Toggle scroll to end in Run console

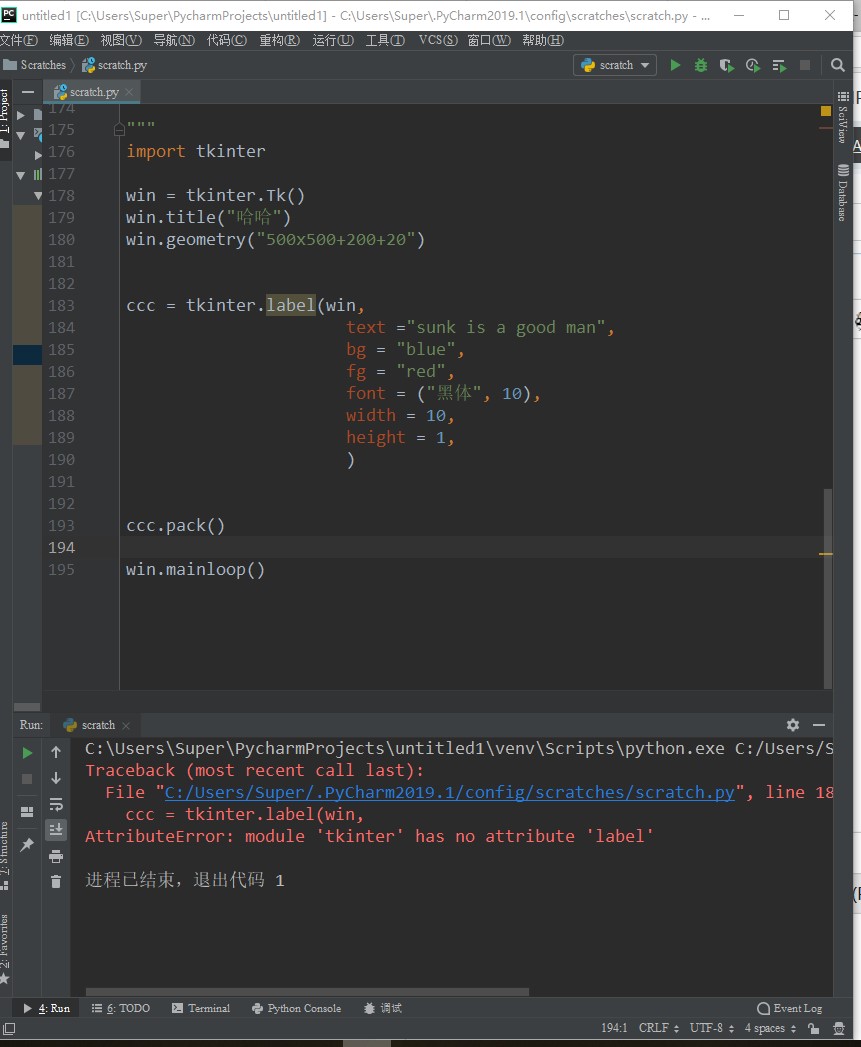[x=56, y=830]
